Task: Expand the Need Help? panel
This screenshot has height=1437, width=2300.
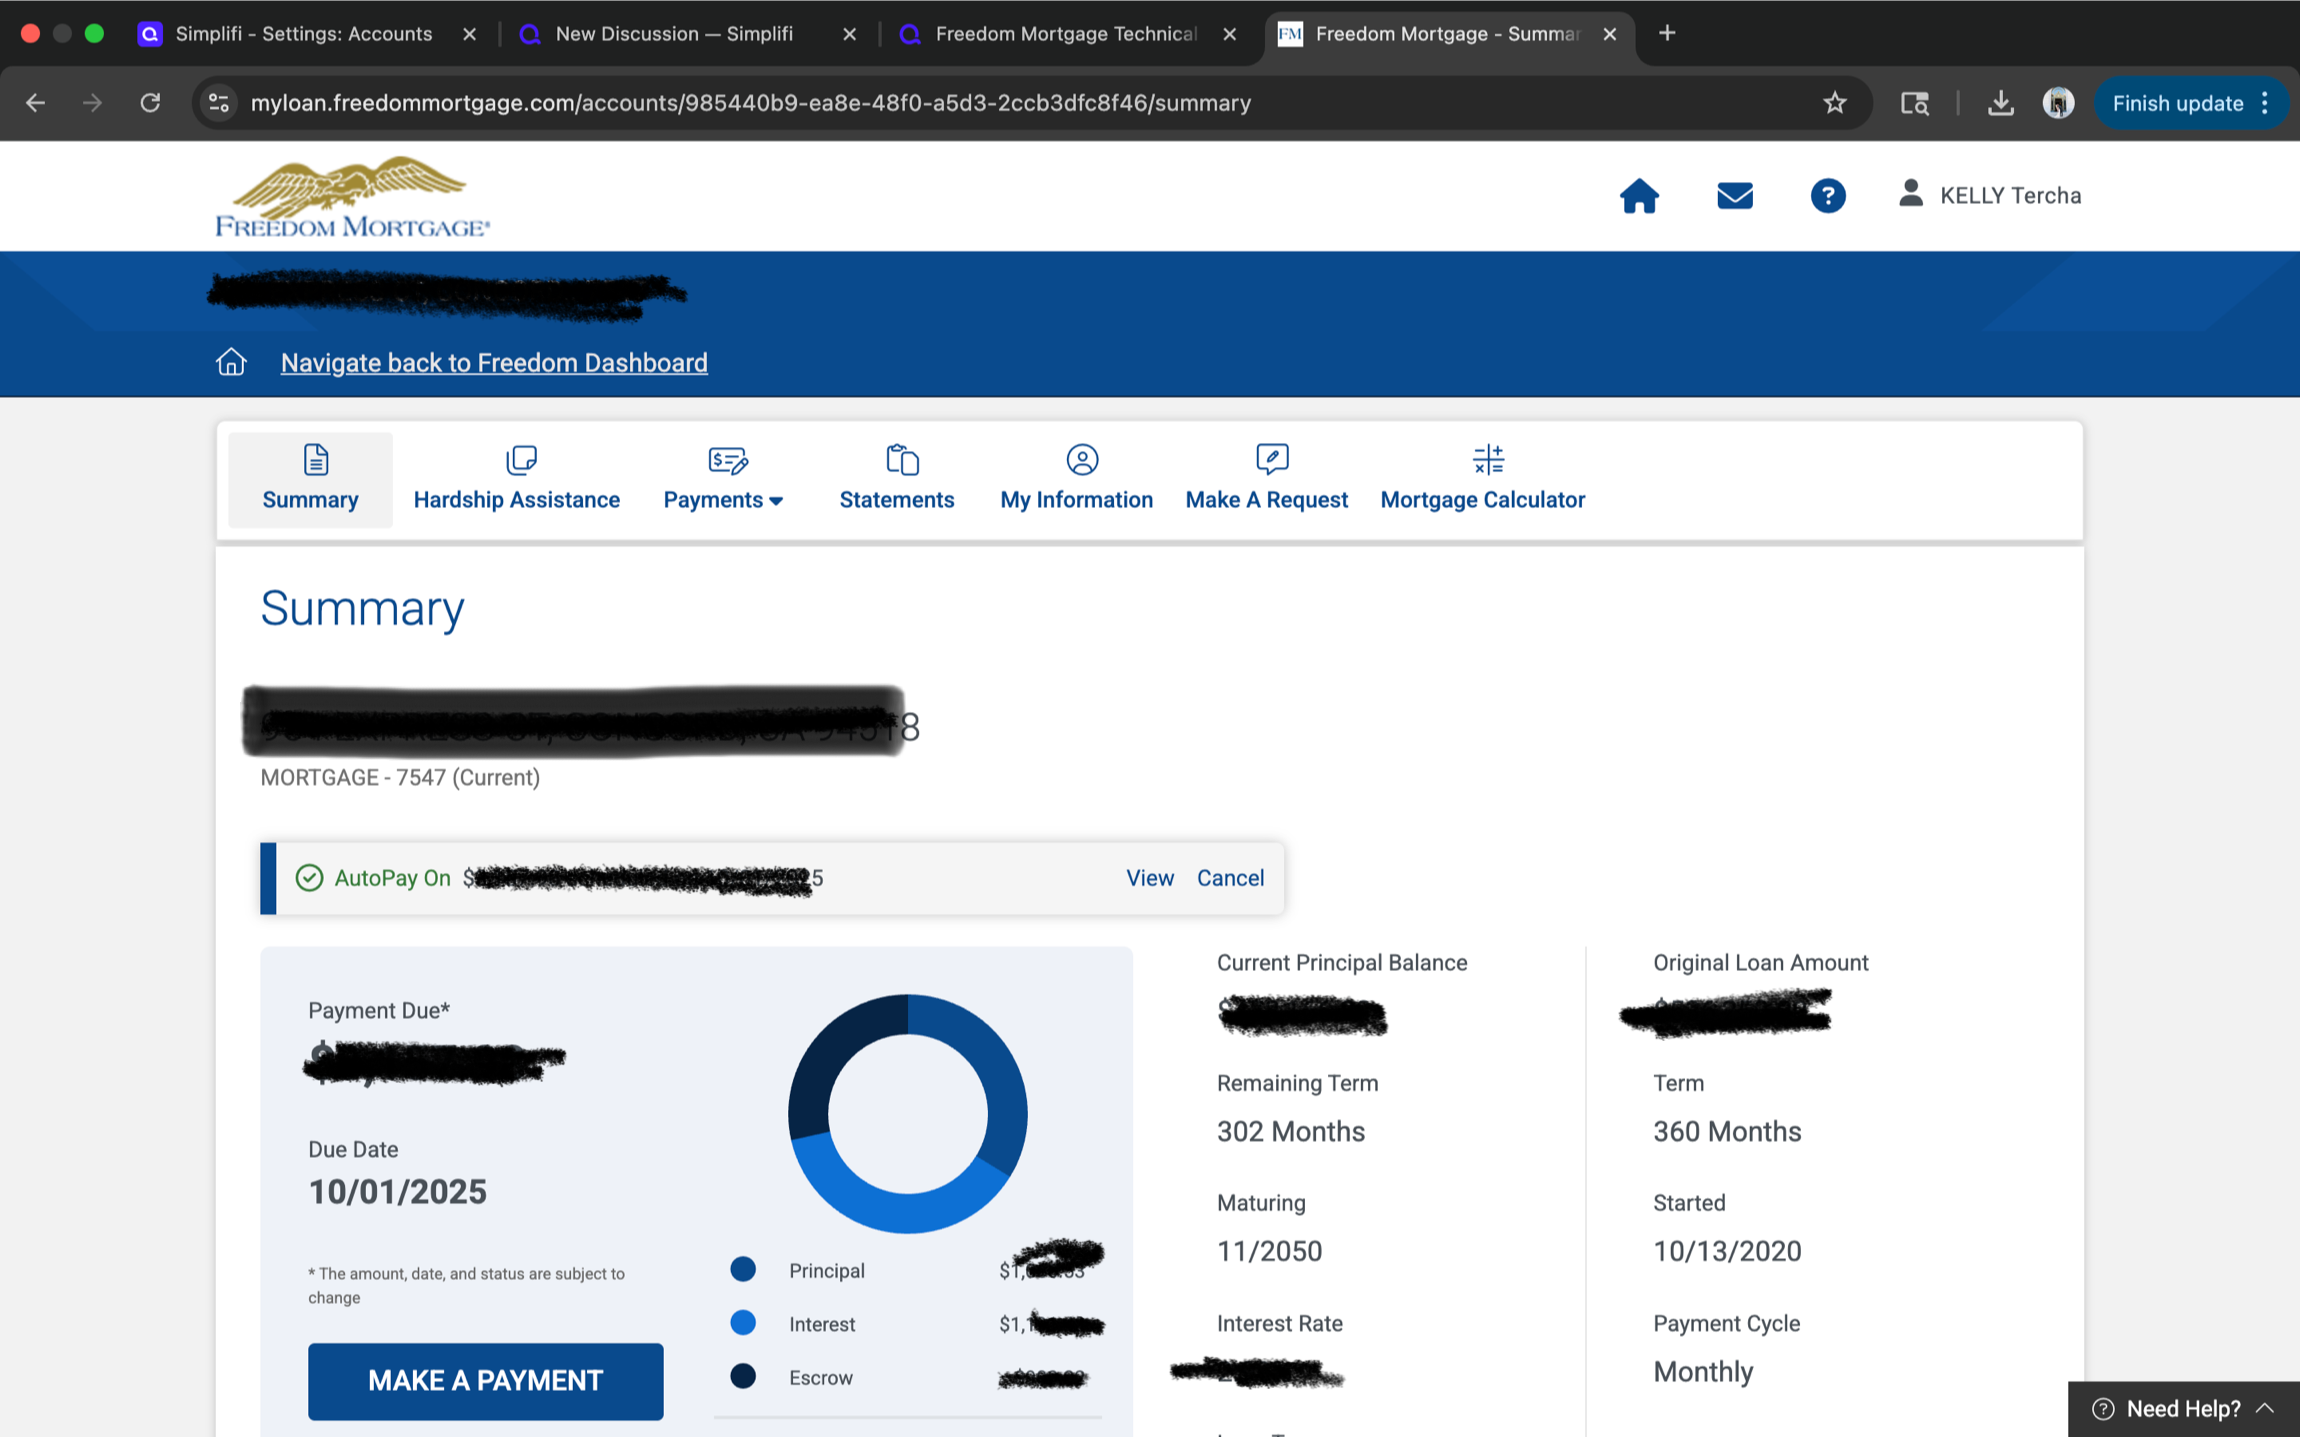Action: 2183,1408
